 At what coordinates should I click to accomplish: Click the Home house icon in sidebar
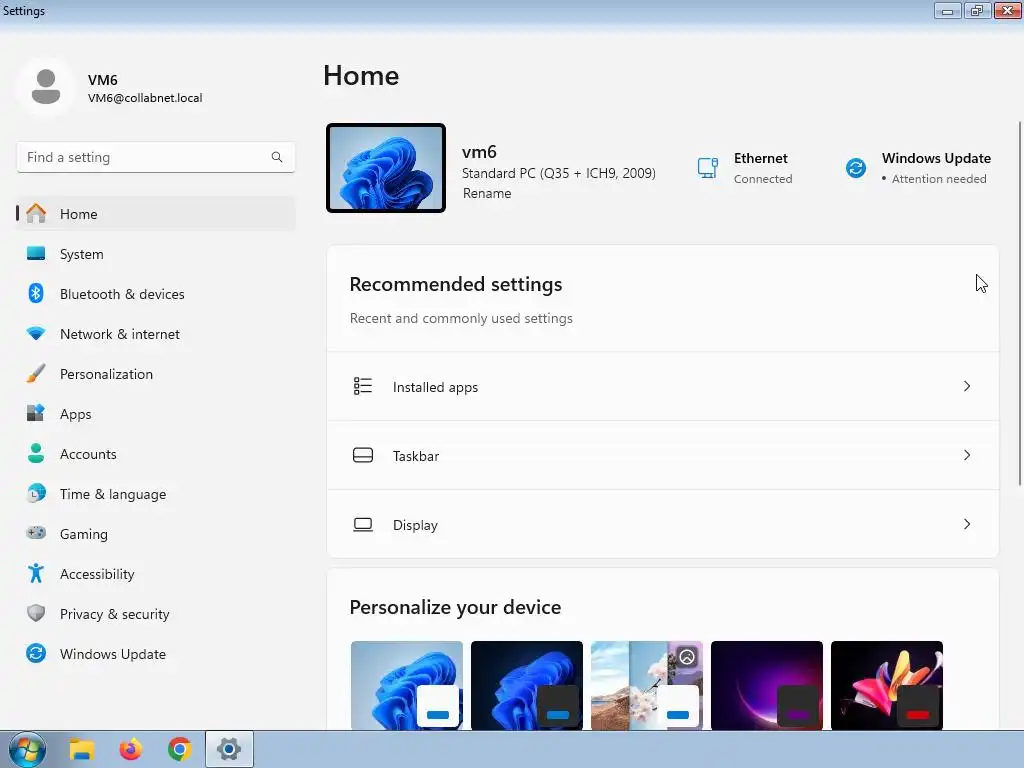[36, 214]
